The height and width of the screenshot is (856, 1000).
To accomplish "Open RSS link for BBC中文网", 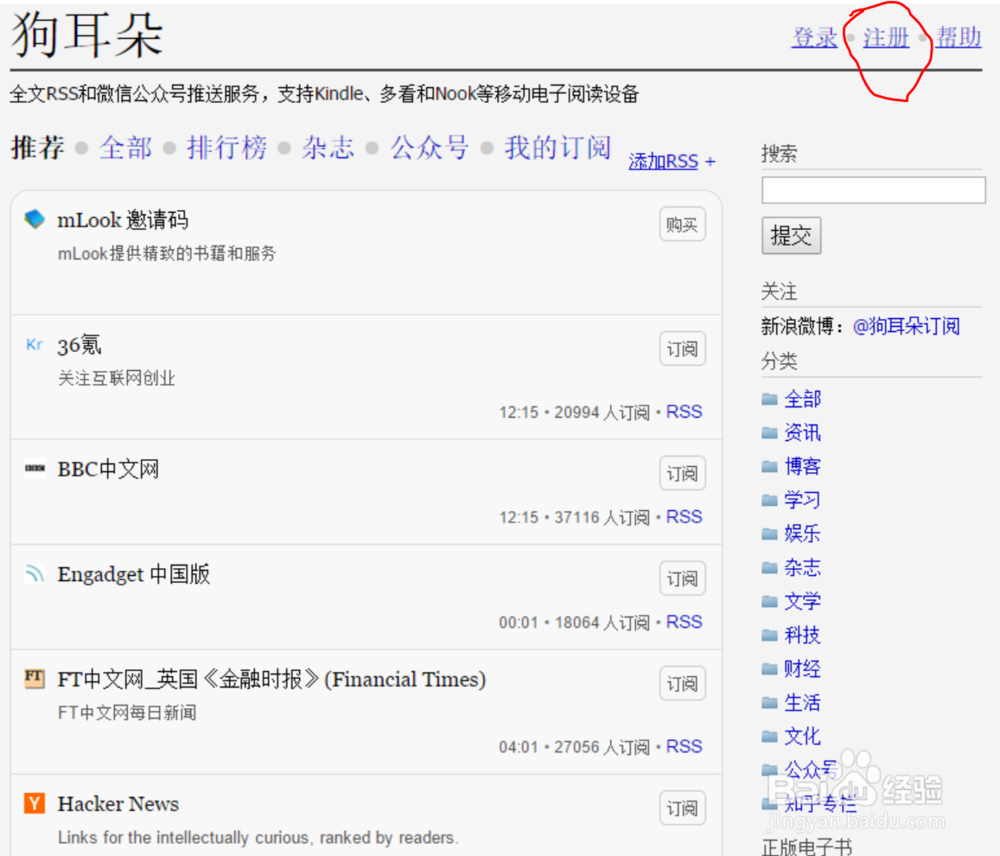I will click(684, 517).
